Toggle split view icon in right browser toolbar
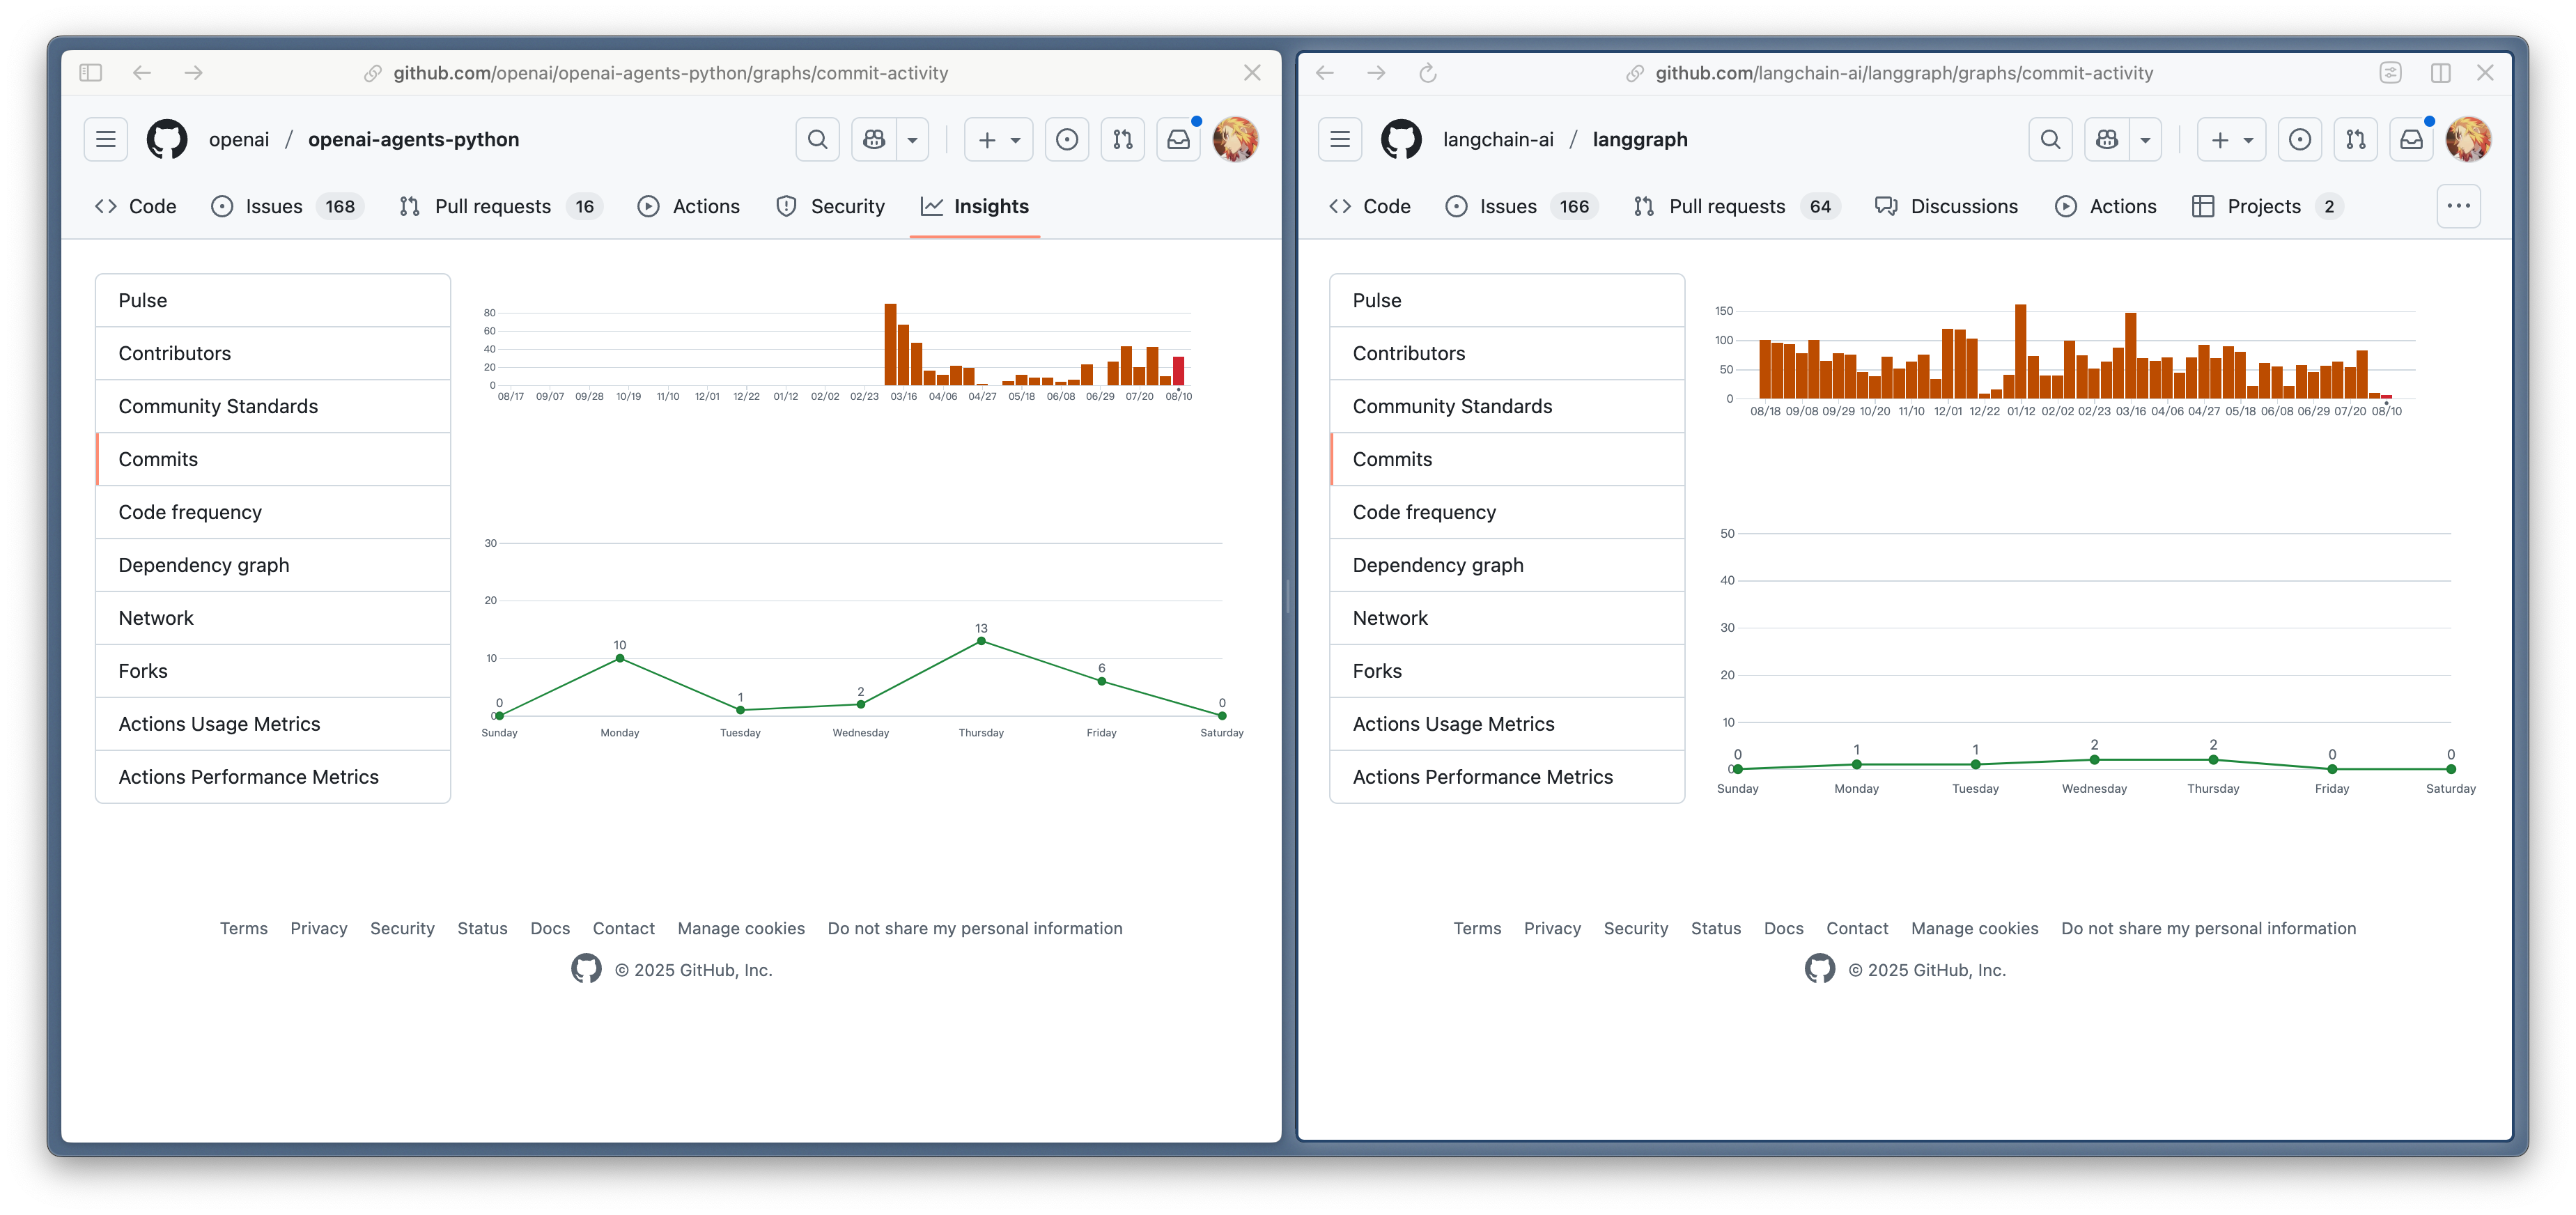Screen dimensions: 2576x1215 [2440, 73]
